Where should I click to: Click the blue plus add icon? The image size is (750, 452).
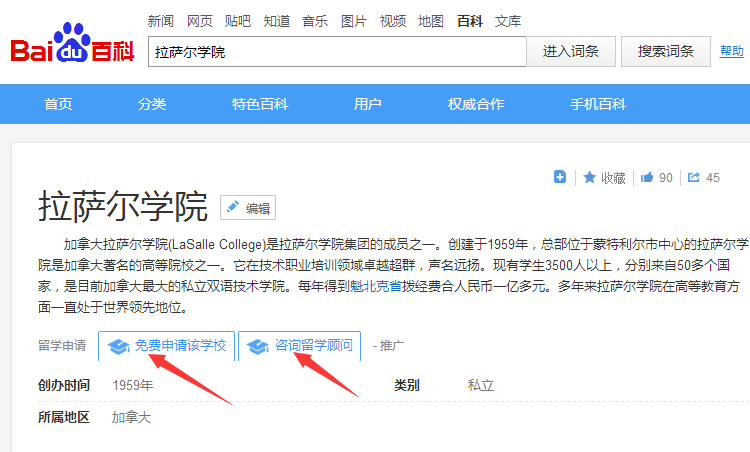pos(560,177)
